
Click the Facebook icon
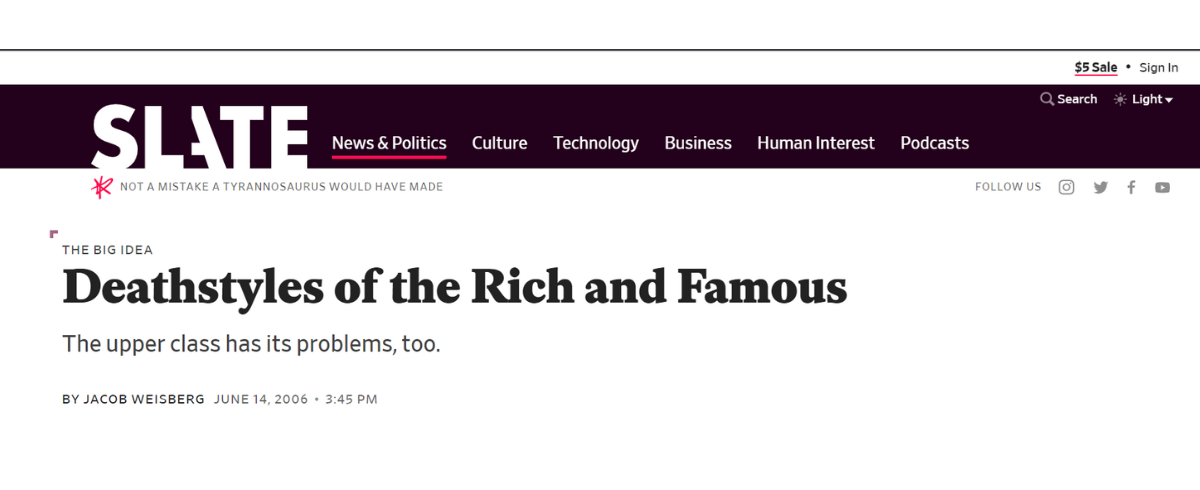(1131, 187)
